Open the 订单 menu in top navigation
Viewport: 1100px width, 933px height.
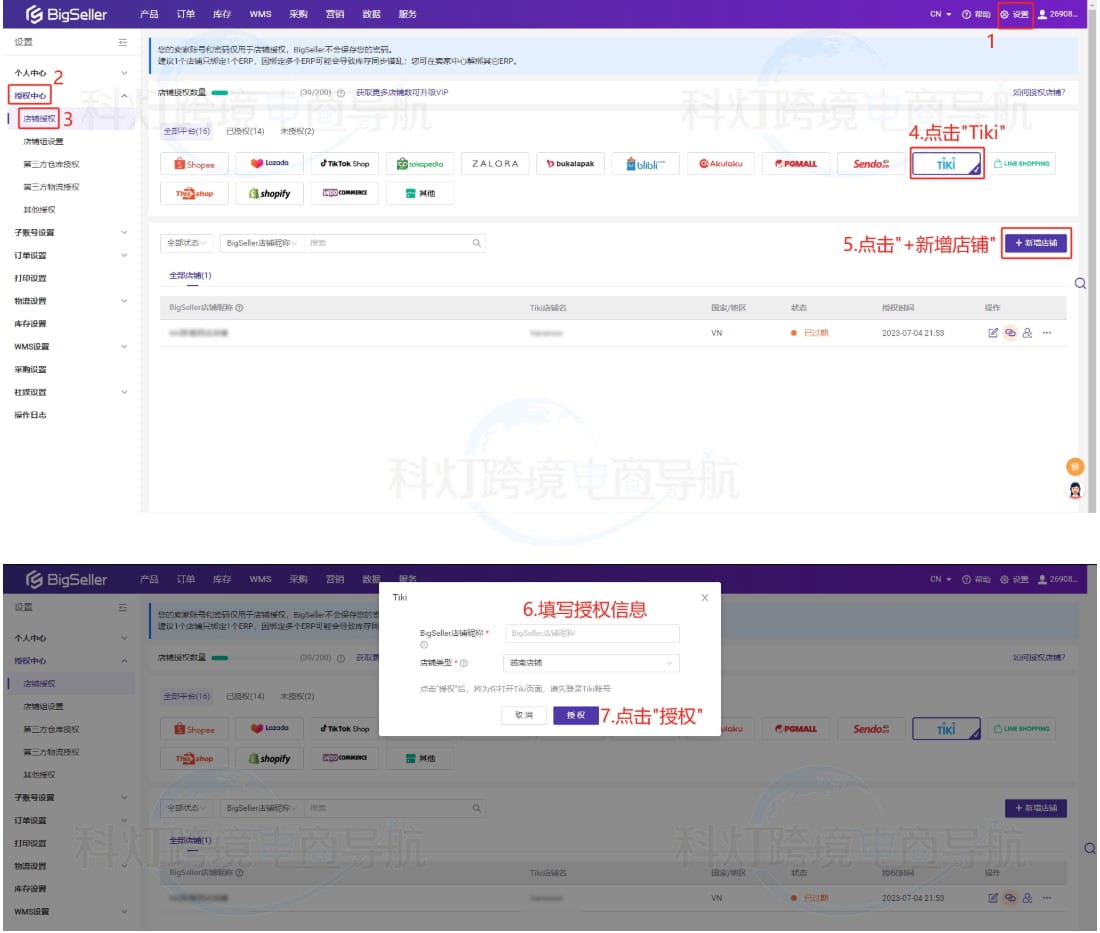click(x=185, y=14)
